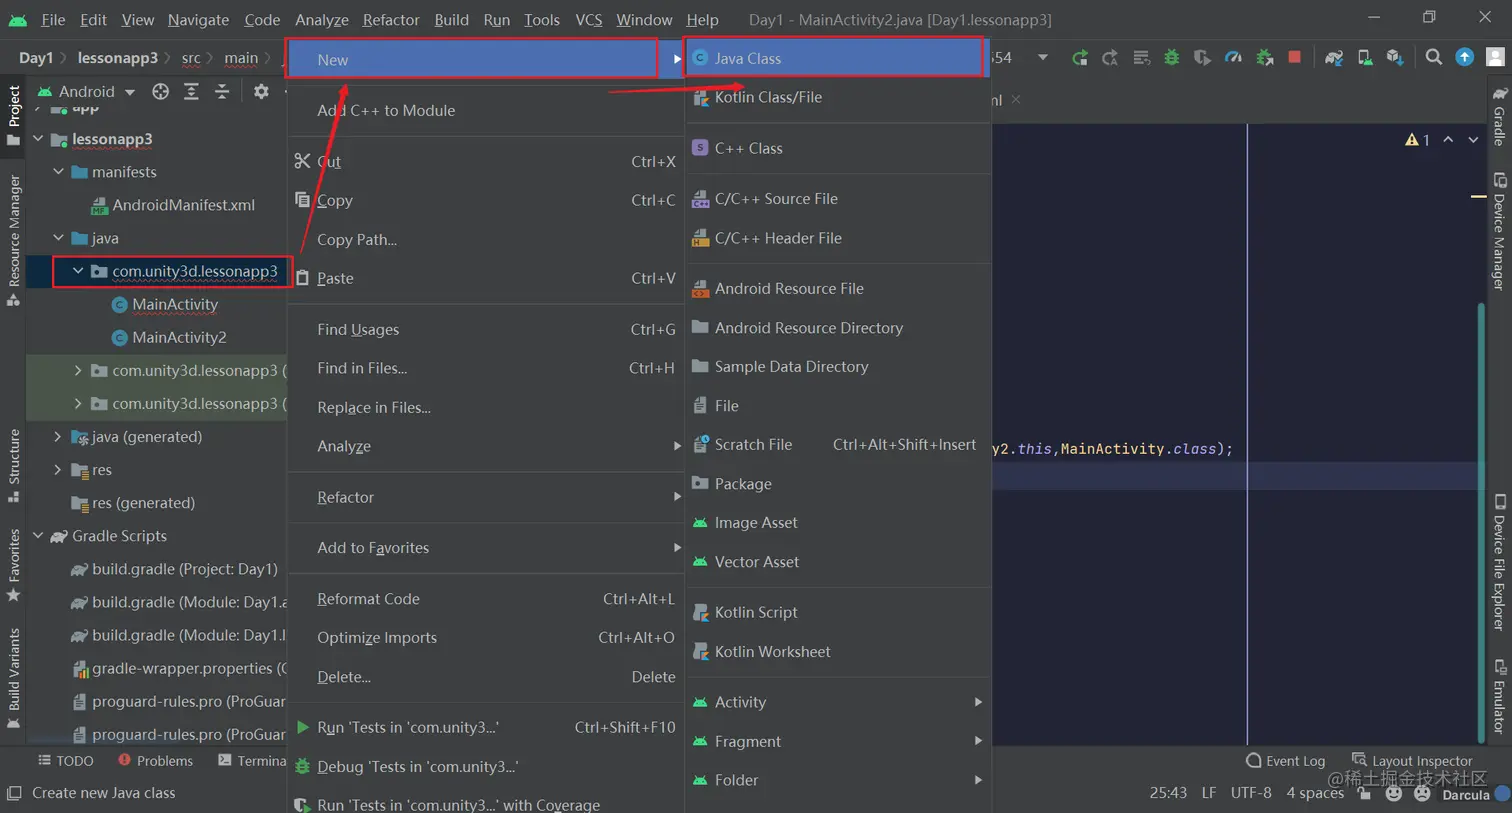Click the lessonapp3 breadcrumb
Viewport: 1512px width, 813px height.
118,58
